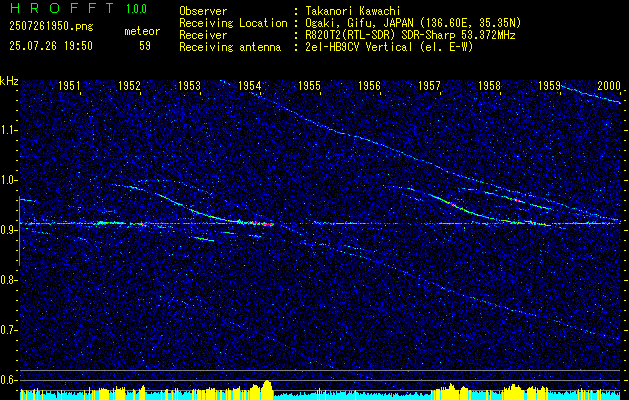Click the Receiving Location label

click(x=233, y=23)
